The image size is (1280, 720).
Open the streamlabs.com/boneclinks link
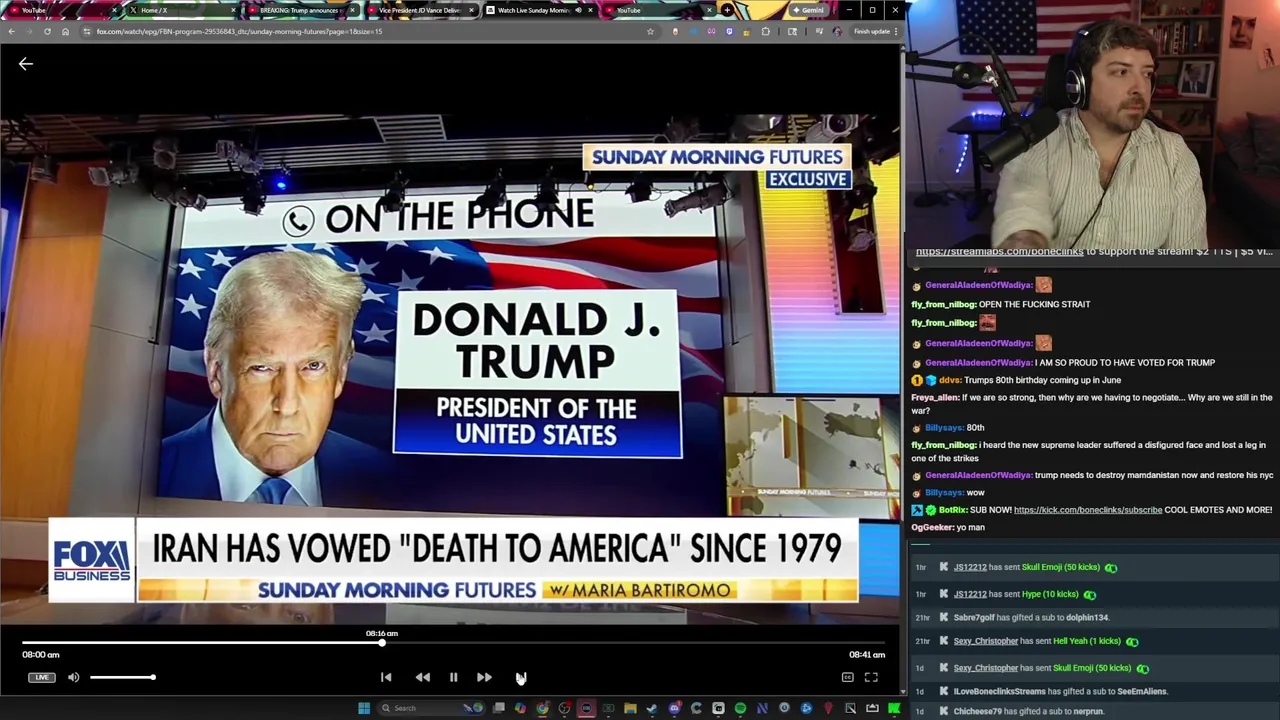999,252
